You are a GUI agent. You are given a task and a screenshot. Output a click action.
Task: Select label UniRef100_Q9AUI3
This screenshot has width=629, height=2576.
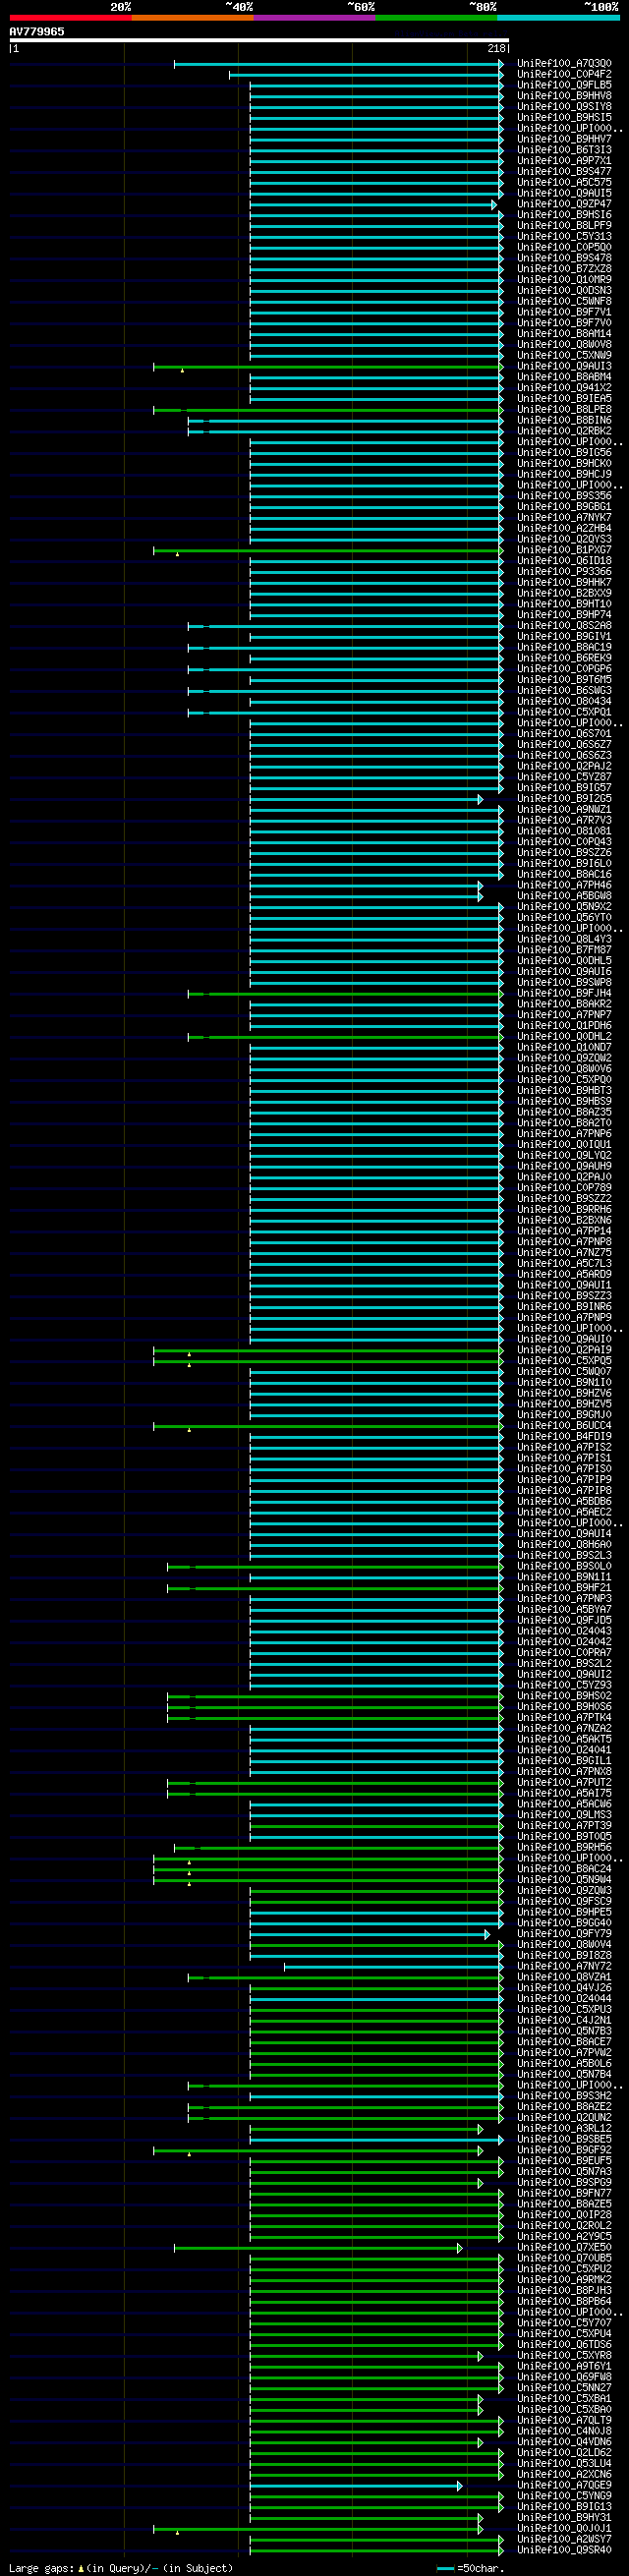(x=564, y=367)
